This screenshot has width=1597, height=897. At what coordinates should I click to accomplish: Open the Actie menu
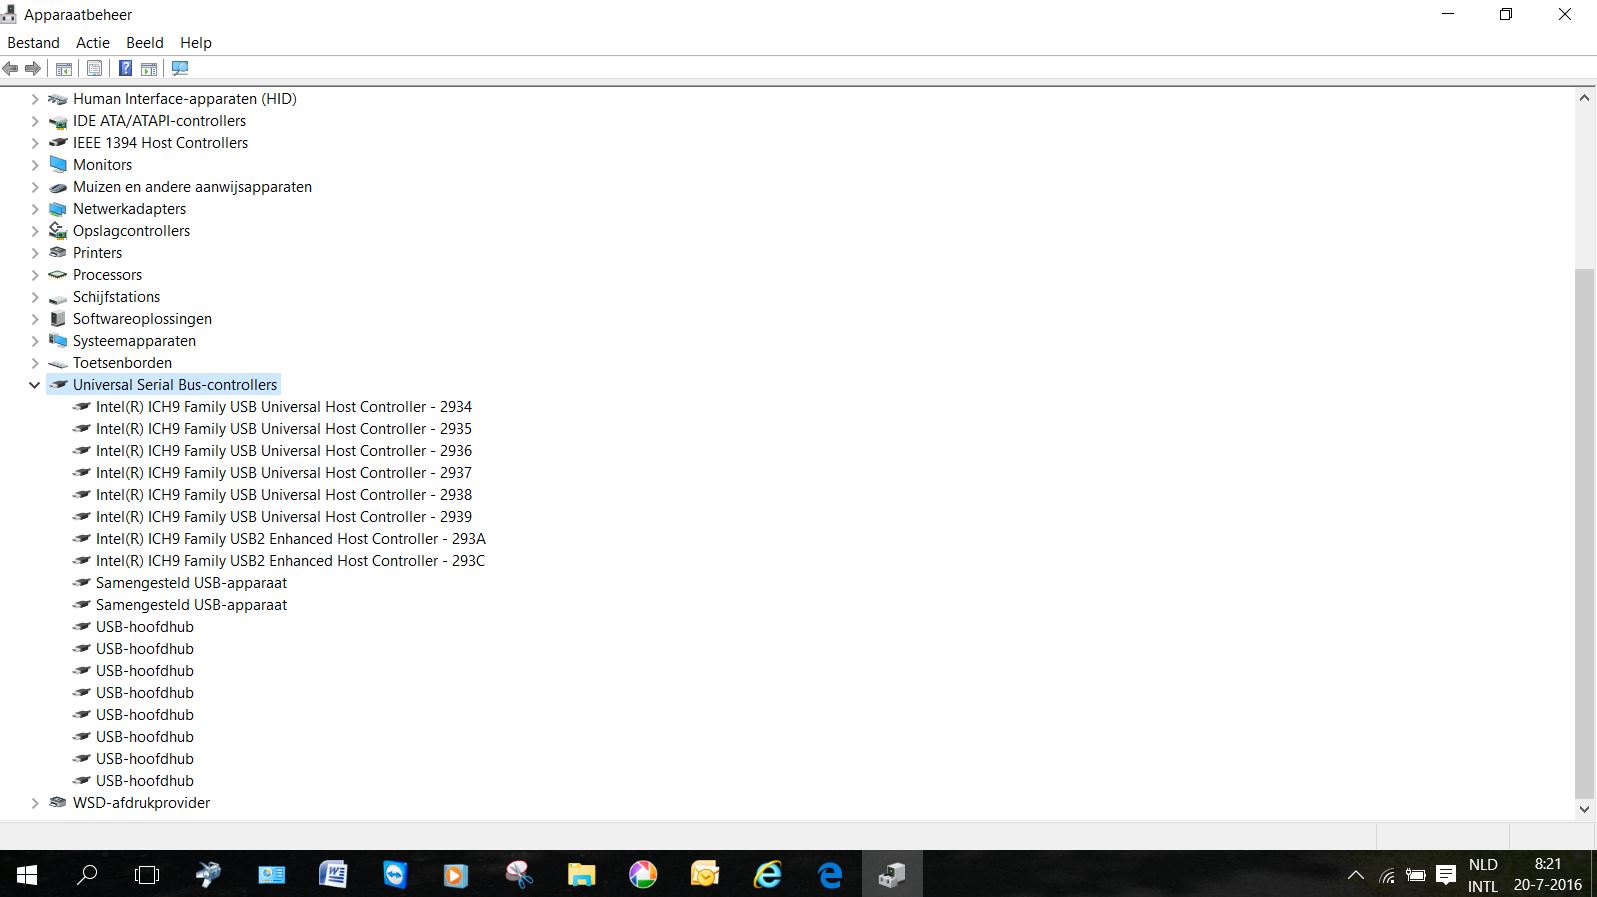[x=93, y=43]
